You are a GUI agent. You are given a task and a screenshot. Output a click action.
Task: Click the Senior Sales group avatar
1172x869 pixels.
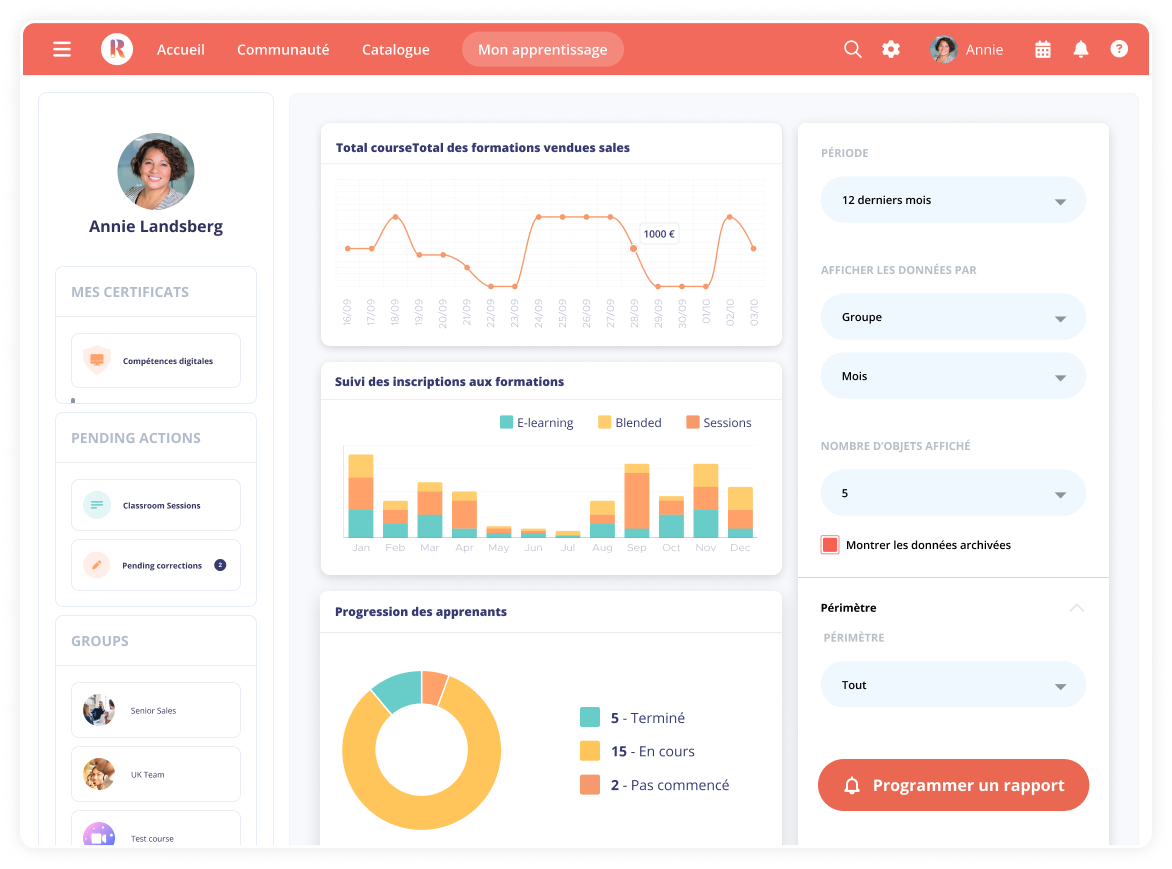click(99, 710)
